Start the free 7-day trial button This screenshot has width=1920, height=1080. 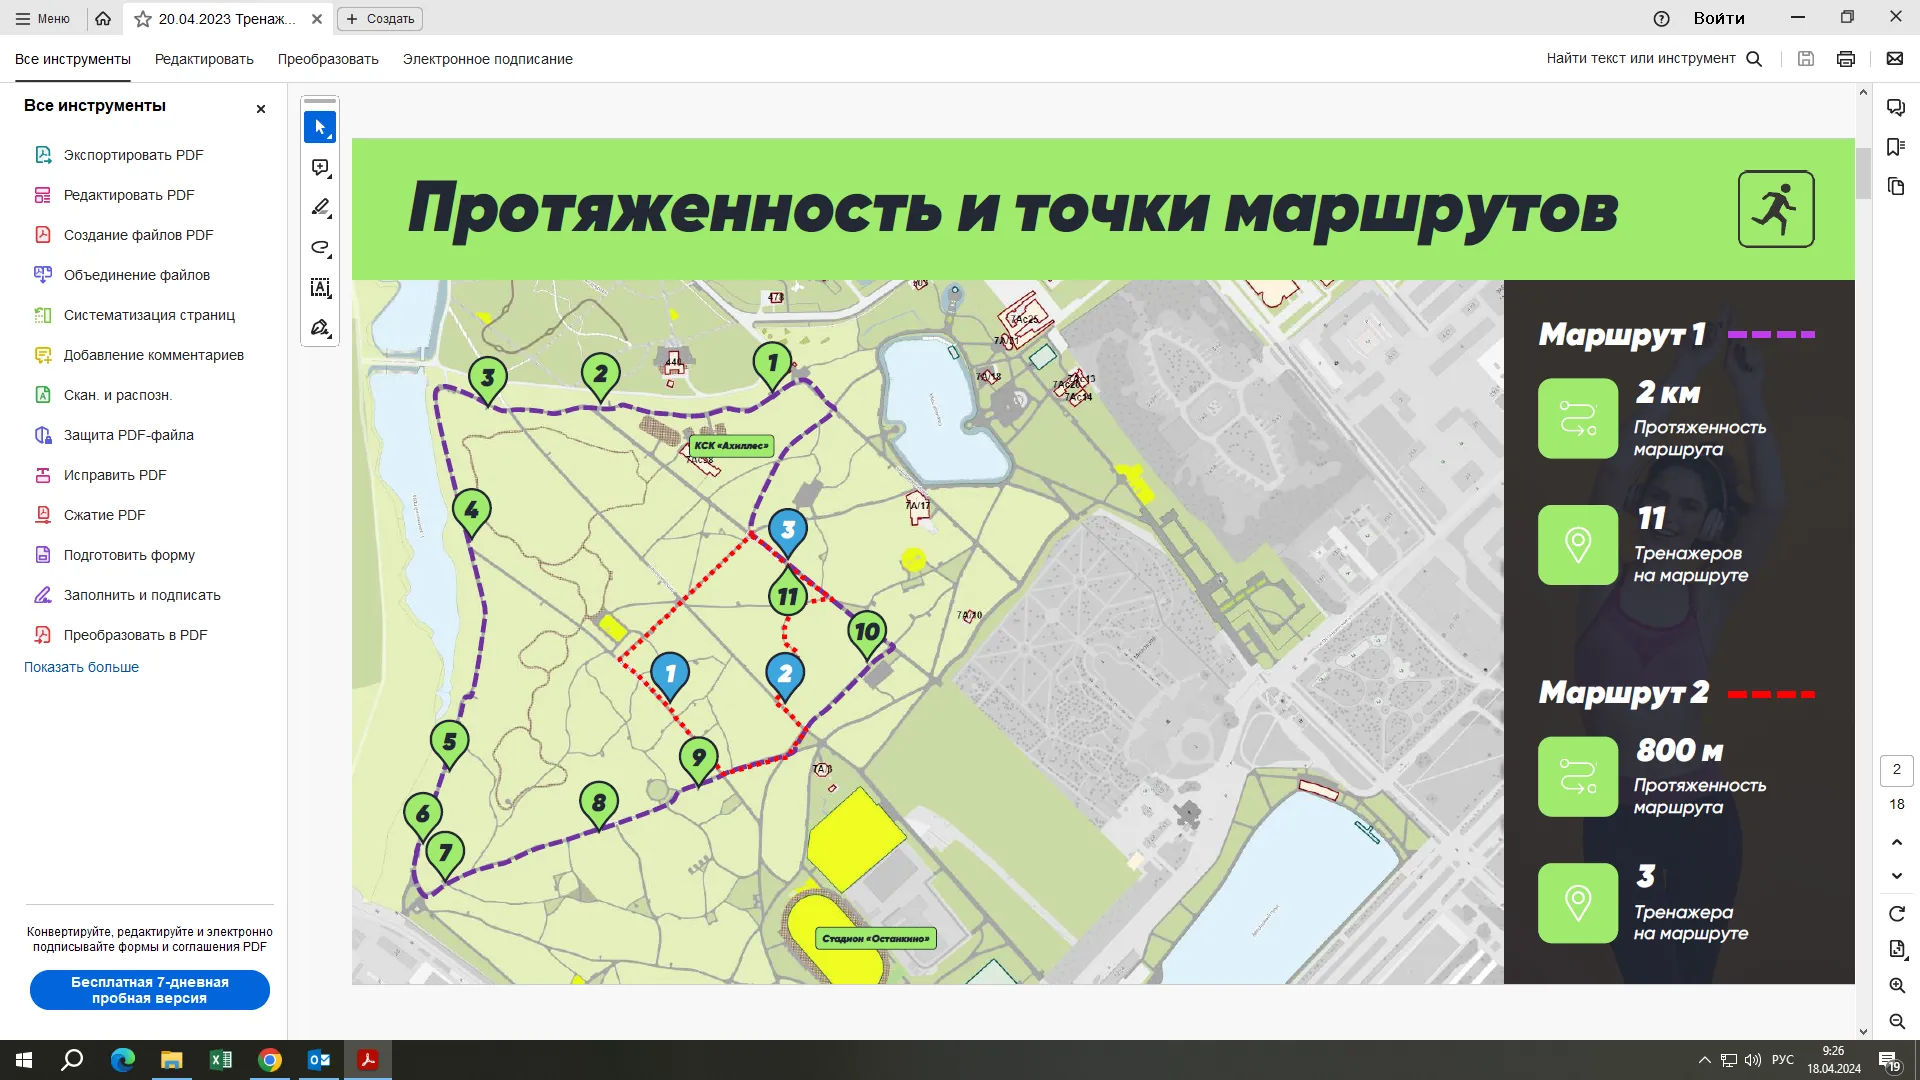click(150, 990)
